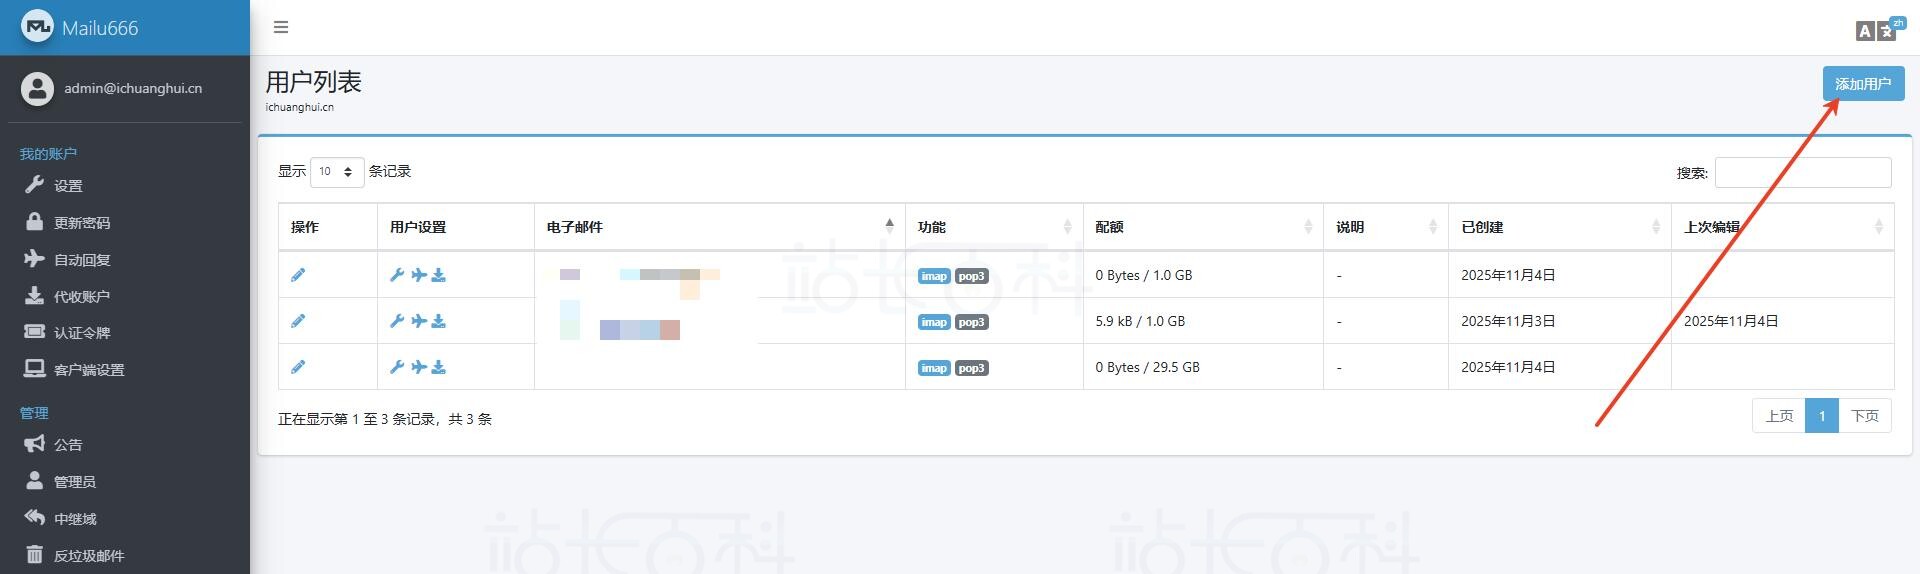
Task: Open the language switcher icon
Action: click(x=1876, y=30)
